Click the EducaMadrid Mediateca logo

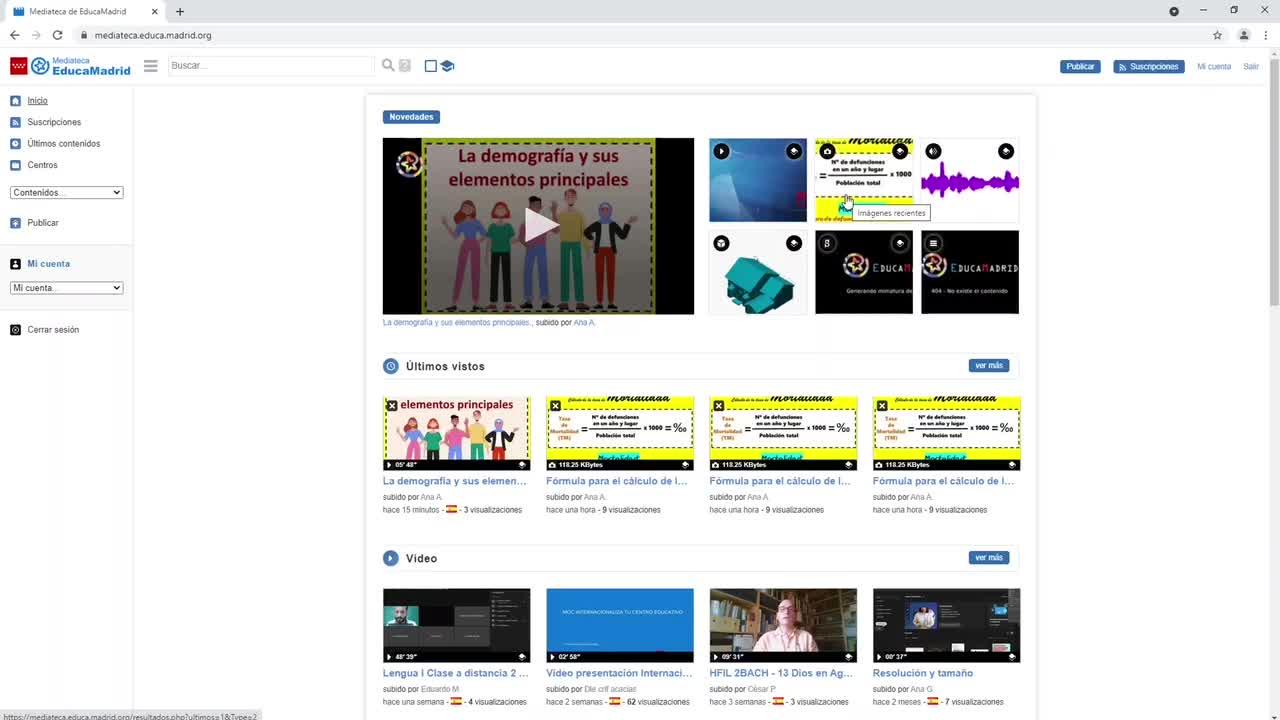point(70,66)
